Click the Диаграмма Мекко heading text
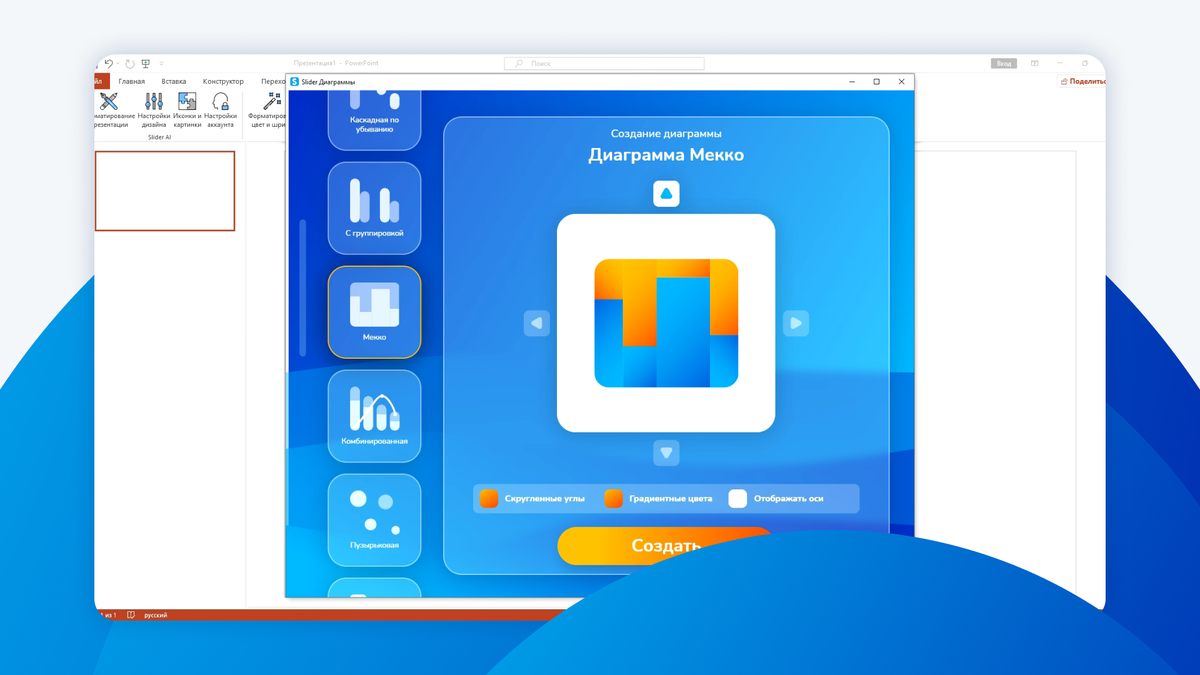The width and height of the screenshot is (1200, 675). tap(666, 155)
